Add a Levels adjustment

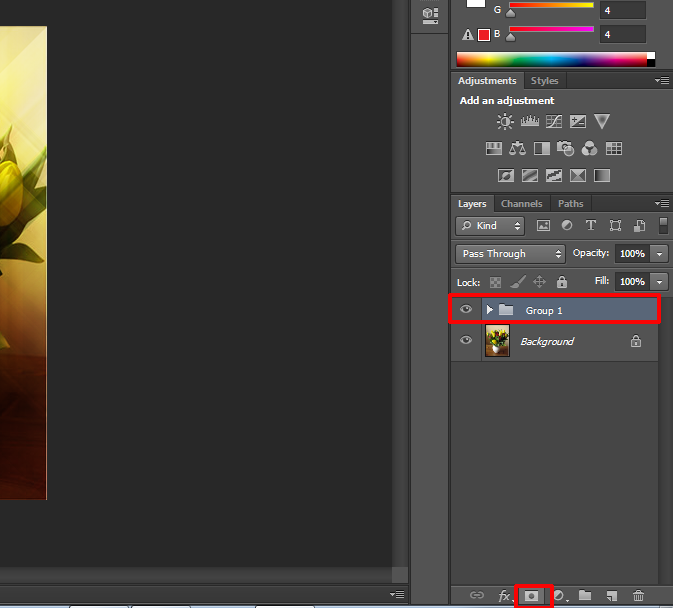click(x=530, y=121)
